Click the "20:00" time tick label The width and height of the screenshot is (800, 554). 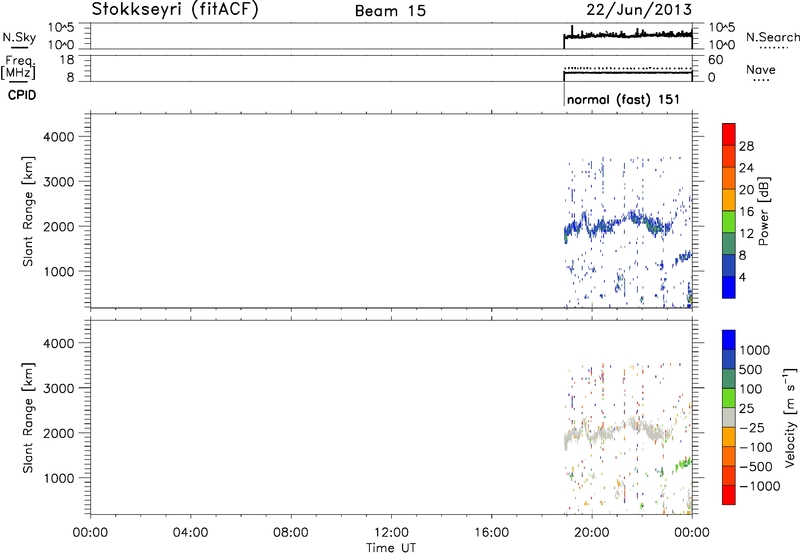(x=591, y=533)
